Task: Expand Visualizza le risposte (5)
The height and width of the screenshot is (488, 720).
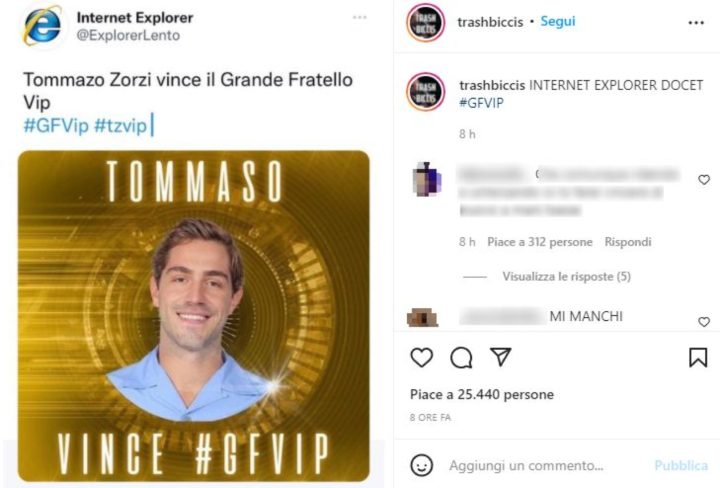Action: tap(566, 276)
